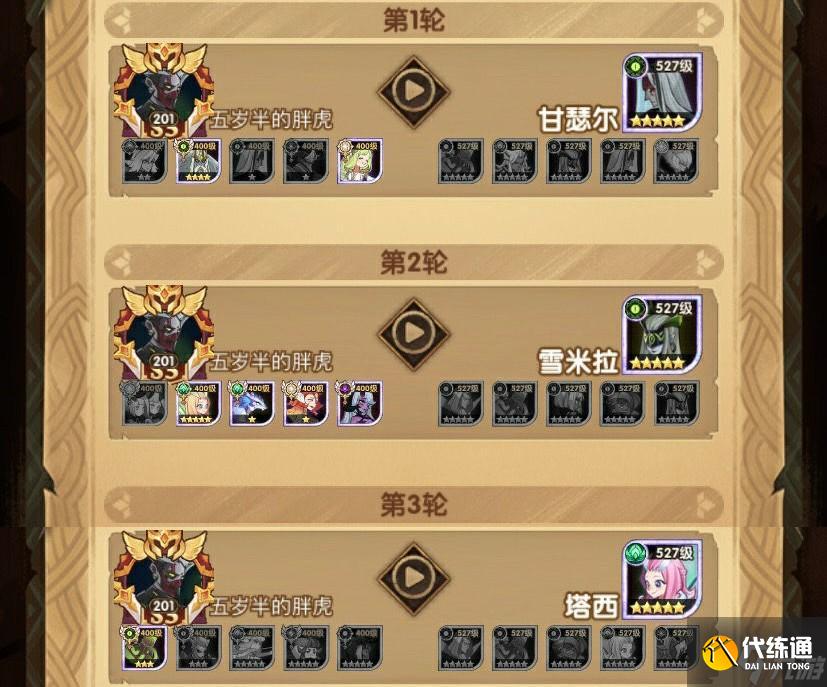Select red-haired hero in round 2
The image size is (827, 687).
[306, 403]
